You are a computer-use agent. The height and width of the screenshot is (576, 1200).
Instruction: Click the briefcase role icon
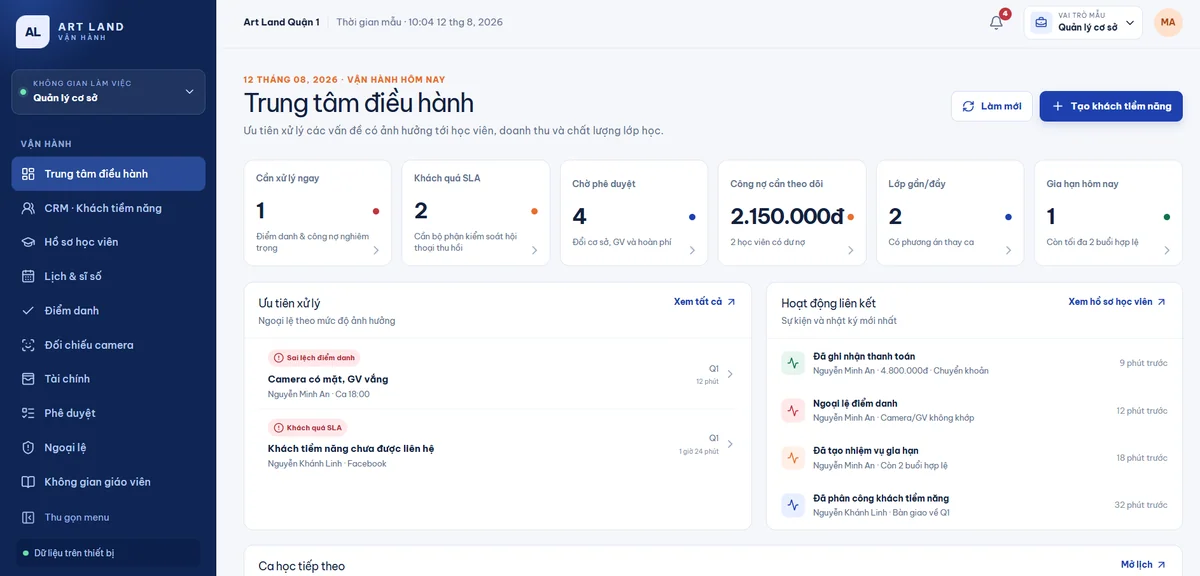[1041, 22]
